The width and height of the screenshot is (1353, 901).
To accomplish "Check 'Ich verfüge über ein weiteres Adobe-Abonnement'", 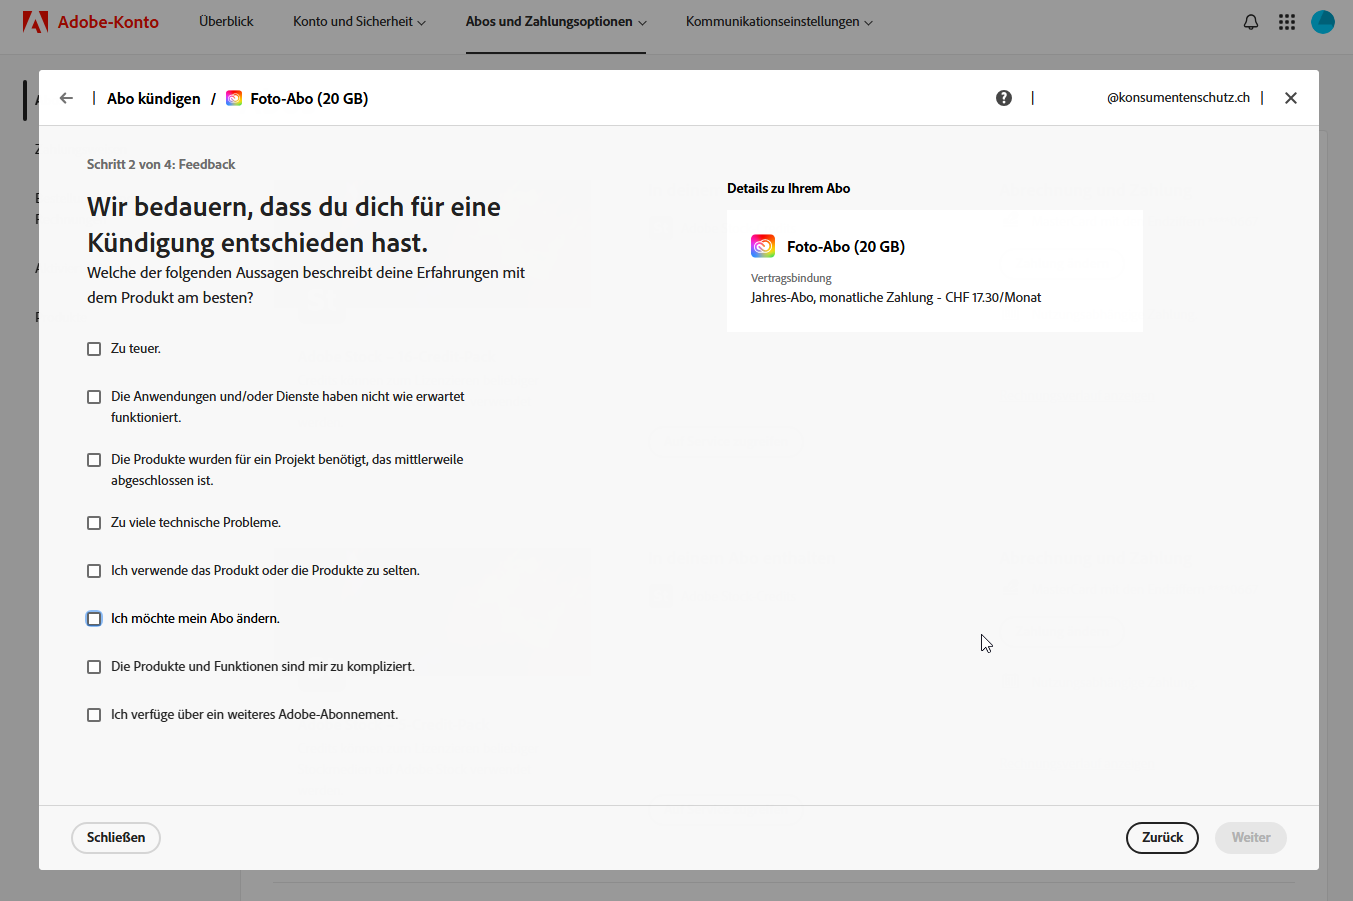I will pyautogui.click(x=94, y=715).
